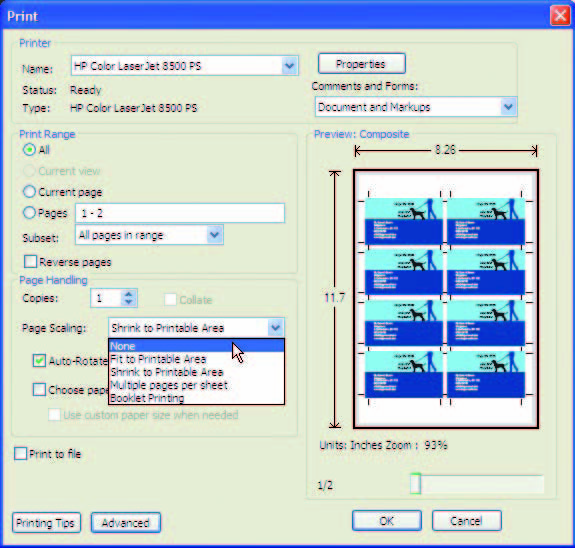Enable the Print to file checkbox
Screen dimensions: 575x548
point(21,453)
